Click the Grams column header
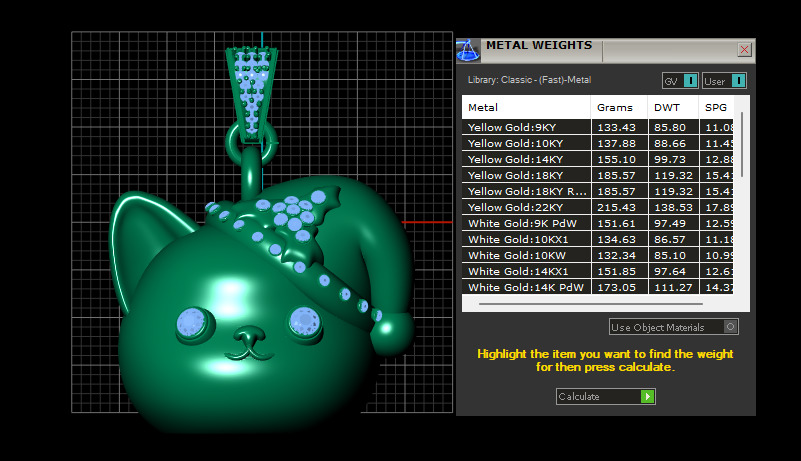The width and height of the screenshot is (801, 461). tap(619, 107)
